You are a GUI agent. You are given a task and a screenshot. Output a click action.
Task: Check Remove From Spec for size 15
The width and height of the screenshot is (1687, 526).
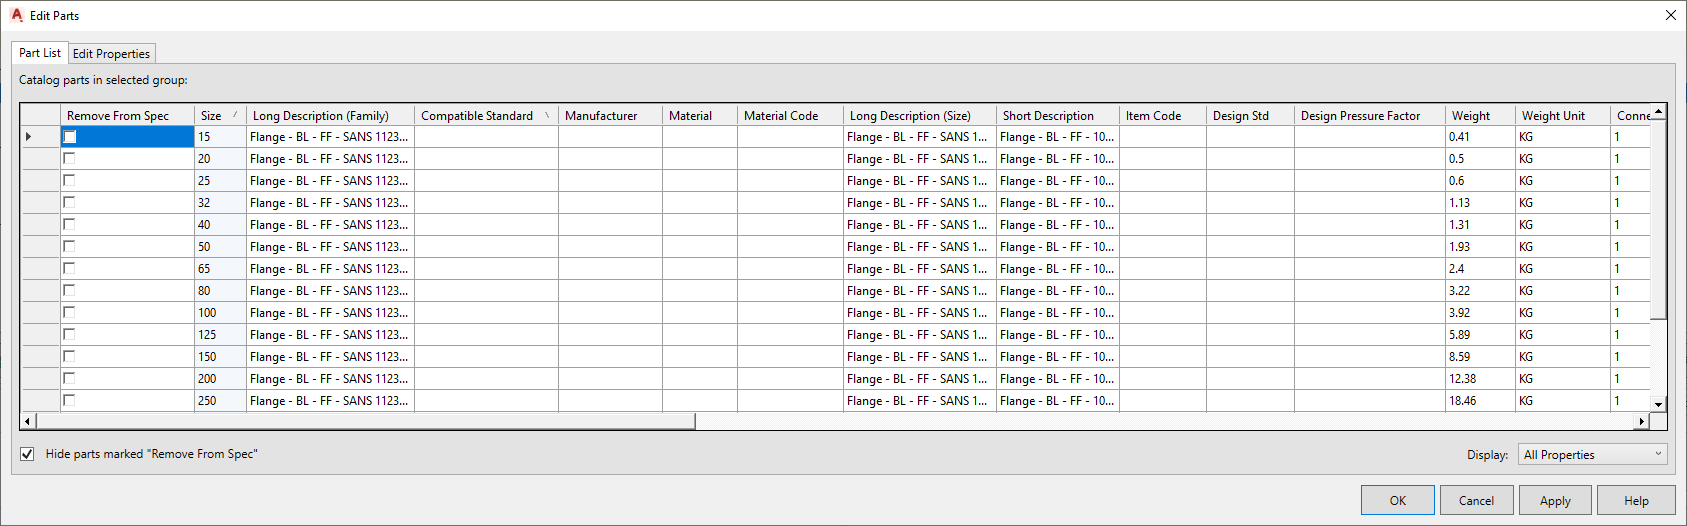69,136
